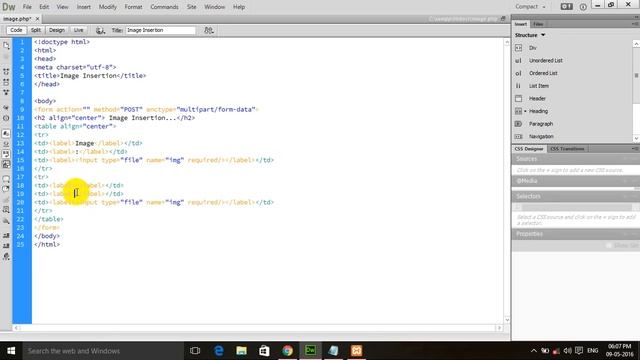Screen dimensions: 640x360
Task: Toggle Line Numbers in coding toolbar
Action: pos(6,133)
